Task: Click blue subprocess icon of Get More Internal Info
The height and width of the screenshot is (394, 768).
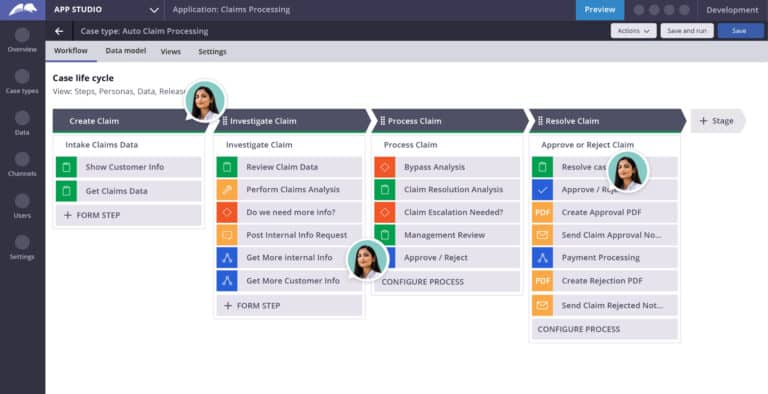Action: pos(227,258)
